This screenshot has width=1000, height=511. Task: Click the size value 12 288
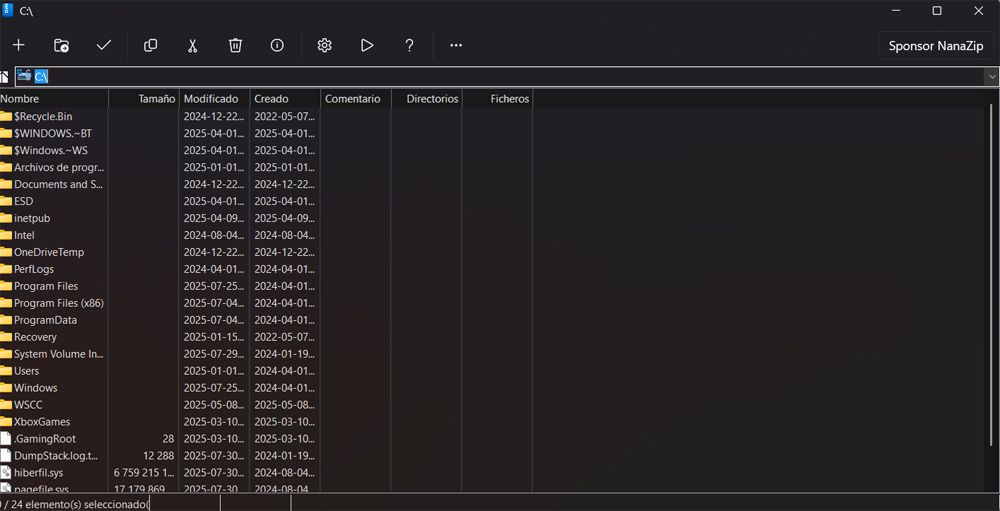coord(159,455)
